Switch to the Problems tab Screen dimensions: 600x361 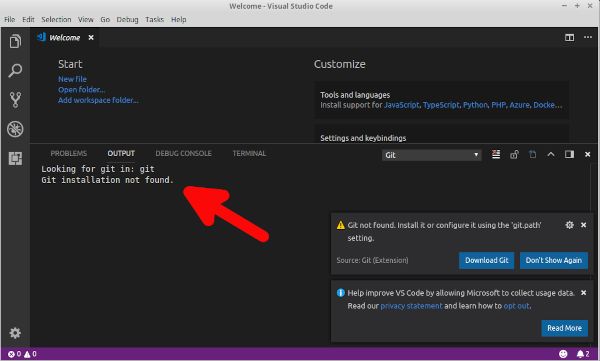[x=69, y=154]
